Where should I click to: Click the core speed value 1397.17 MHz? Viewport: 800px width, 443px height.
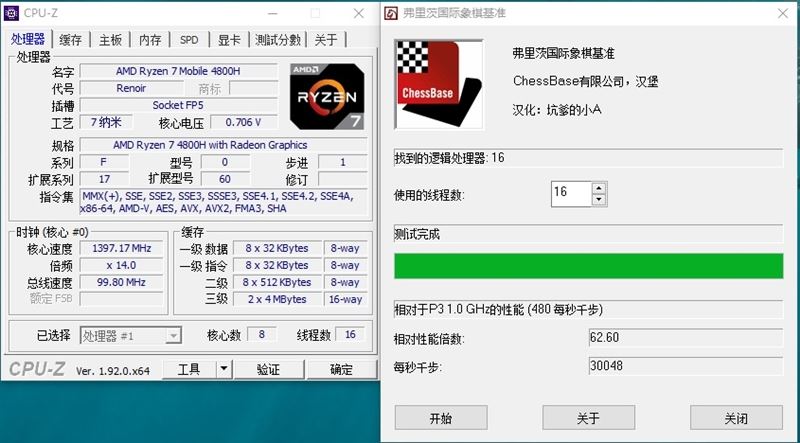[121, 248]
